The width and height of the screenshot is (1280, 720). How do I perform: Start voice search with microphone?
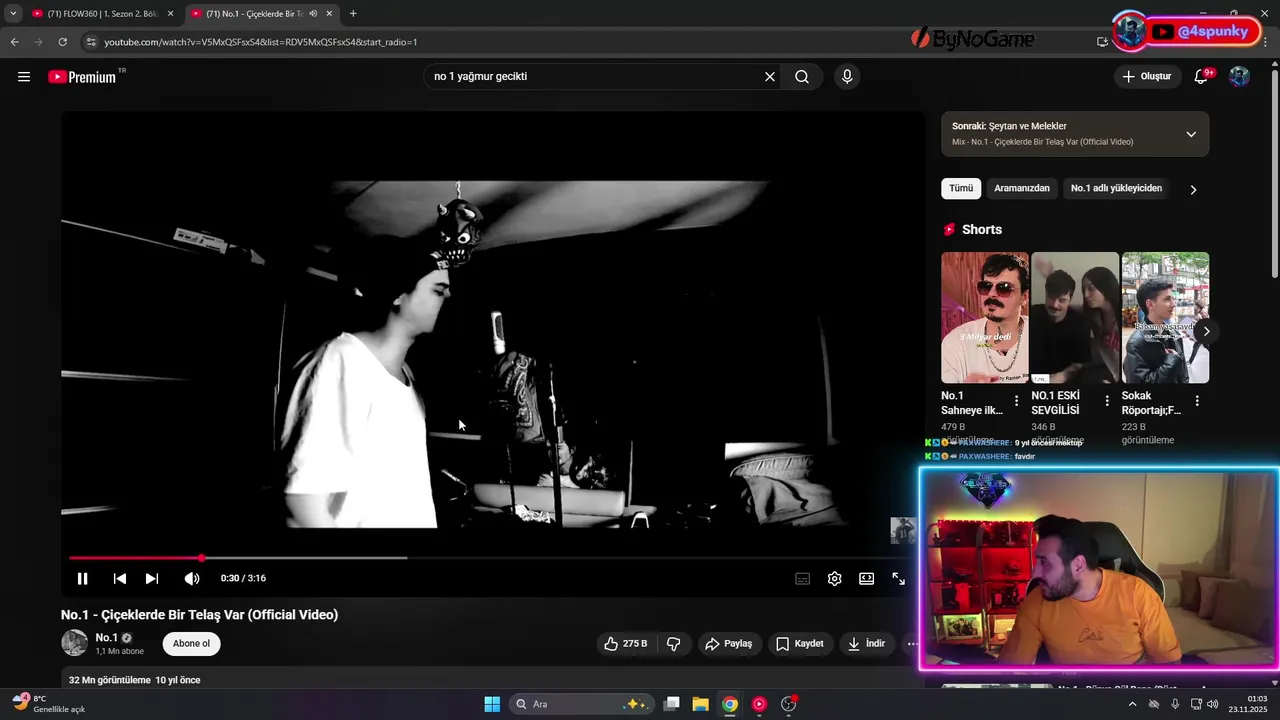tap(847, 77)
